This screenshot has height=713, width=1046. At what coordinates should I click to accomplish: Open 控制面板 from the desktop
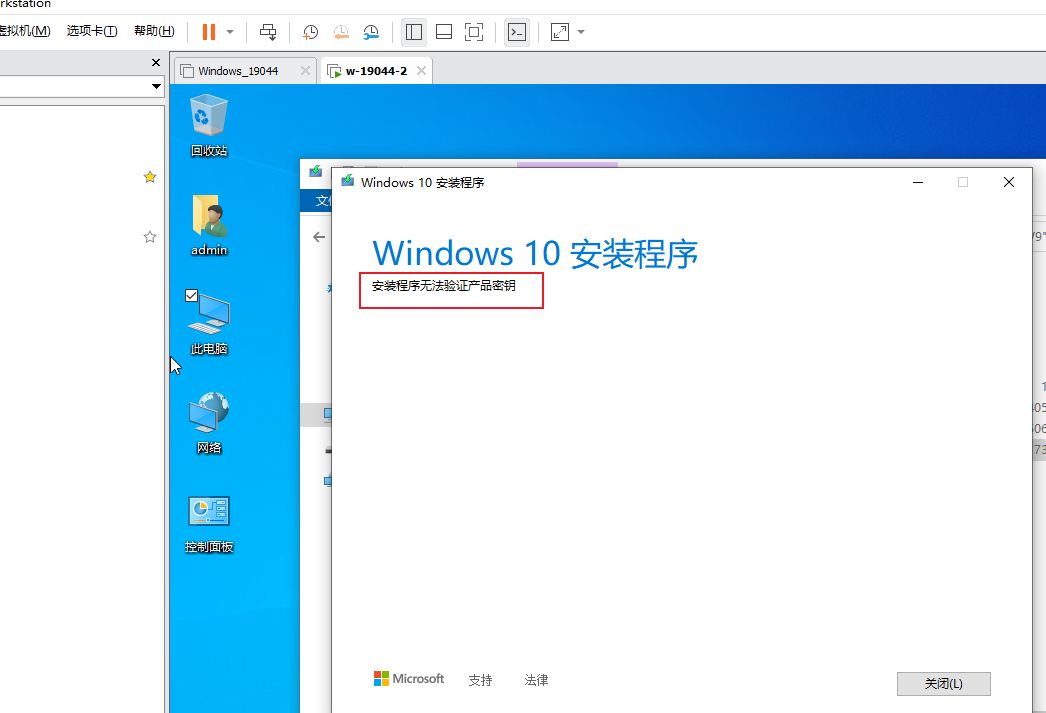coord(208,520)
